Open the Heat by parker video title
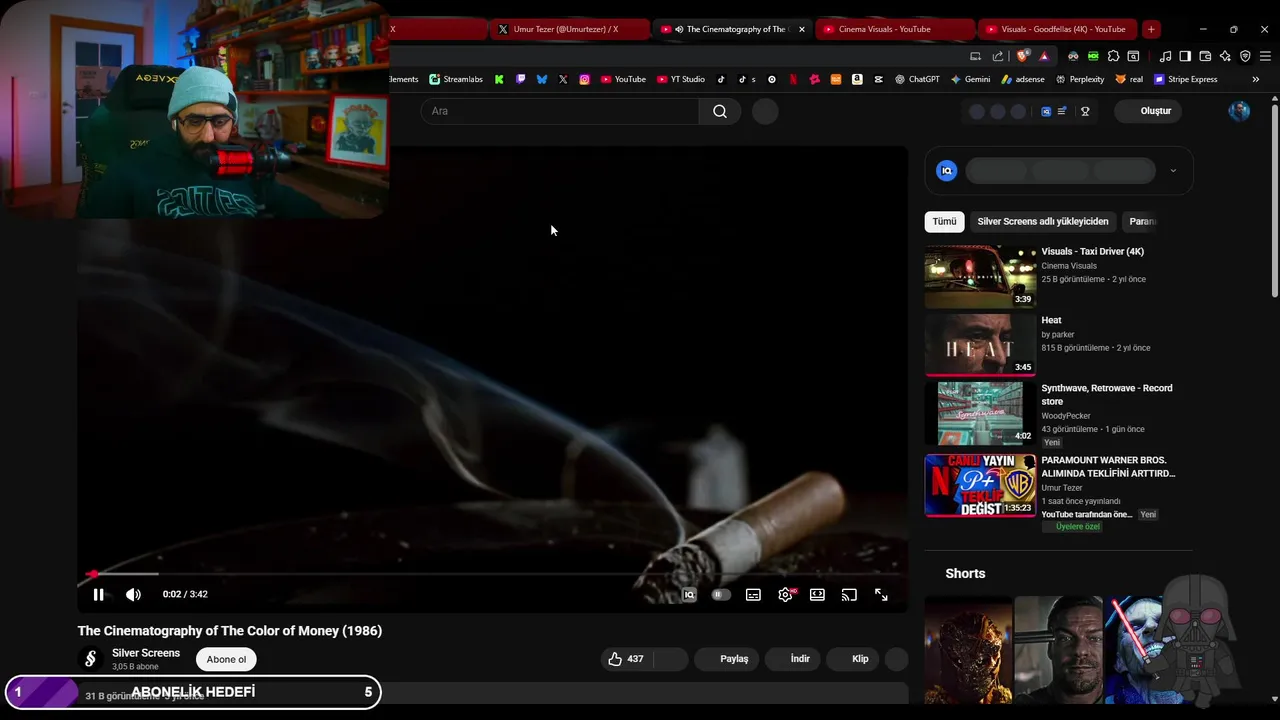Screen dimensions: 1280x720 [1051, 320]
